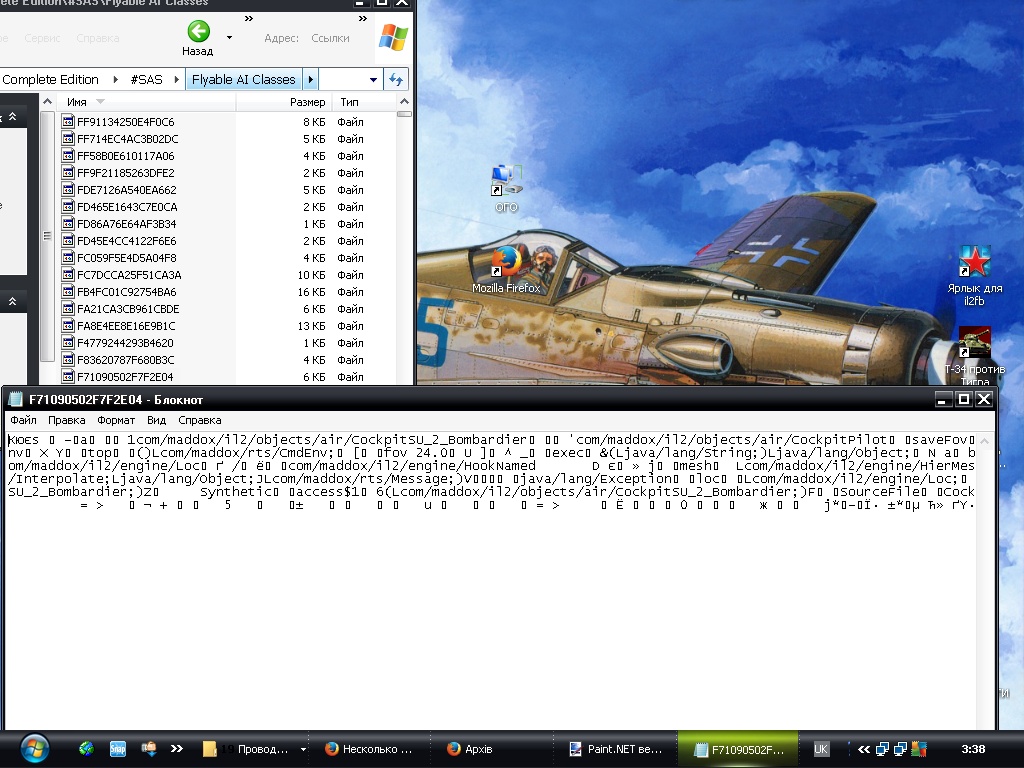Open first network connection tray icon
1024x768 pixels.
coord(882,749)
